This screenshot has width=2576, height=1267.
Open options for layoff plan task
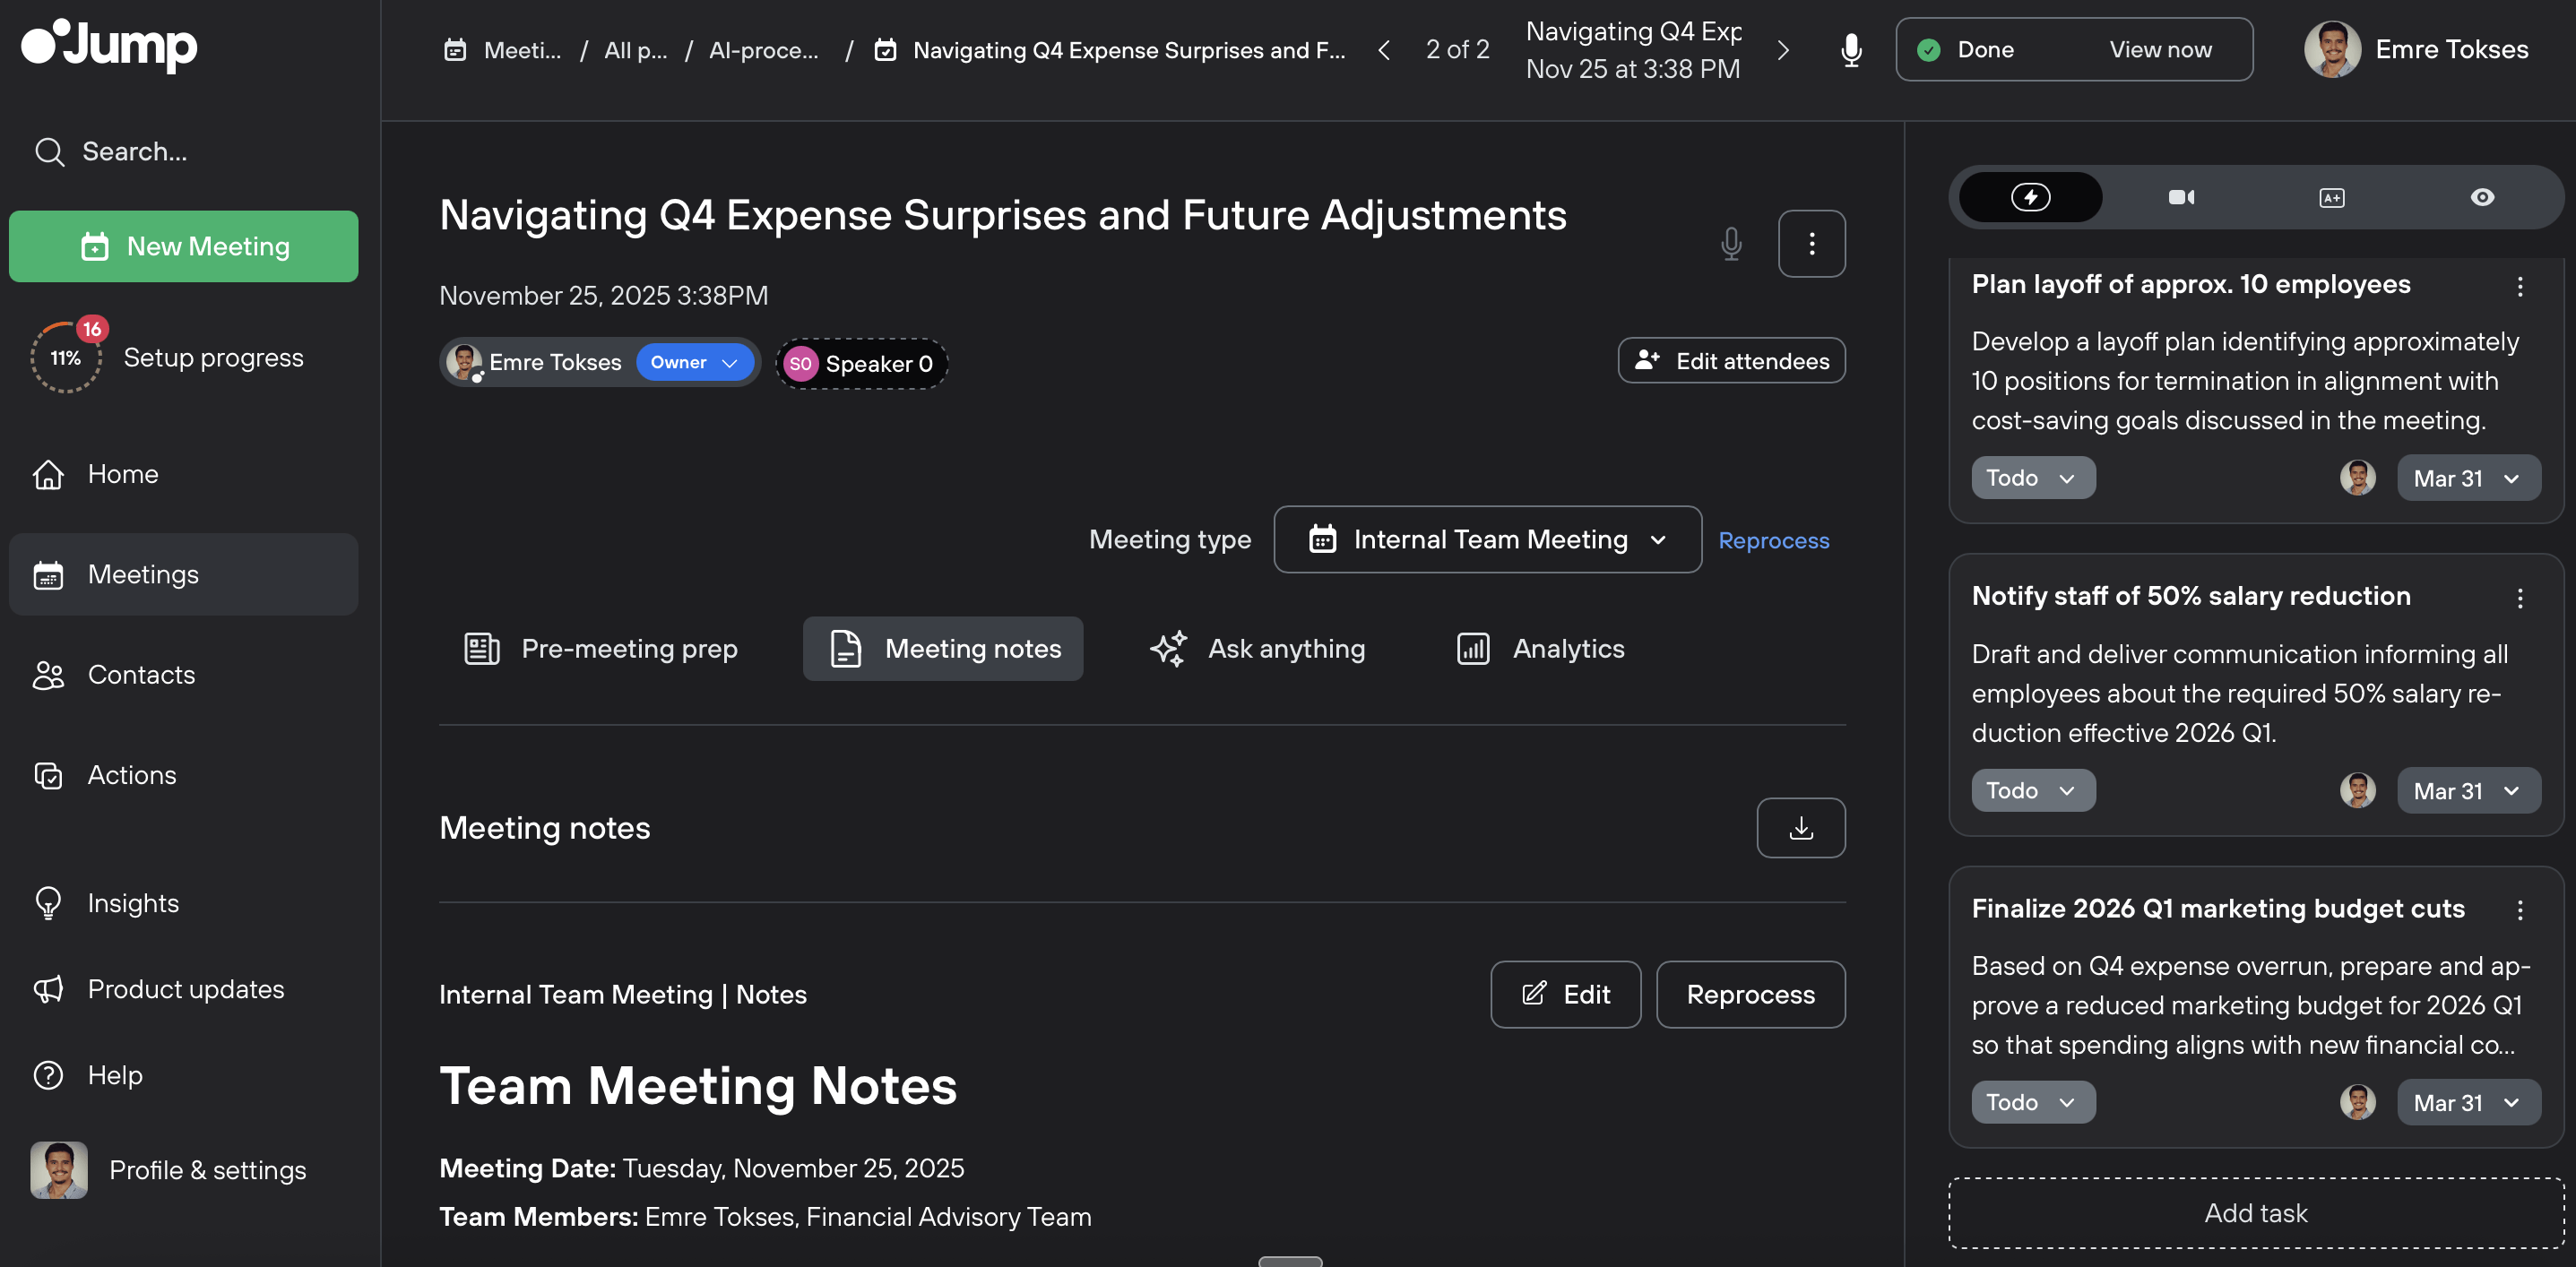[x=2519, y=287]
